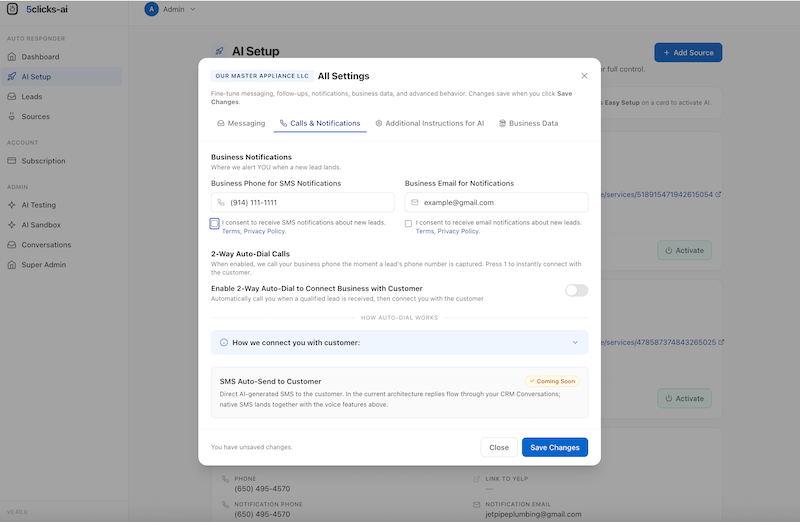The width and height of the screenshot is (800, 522).
Task: Click the second Activate button behind dialog
Action: [x=684, y=399]
